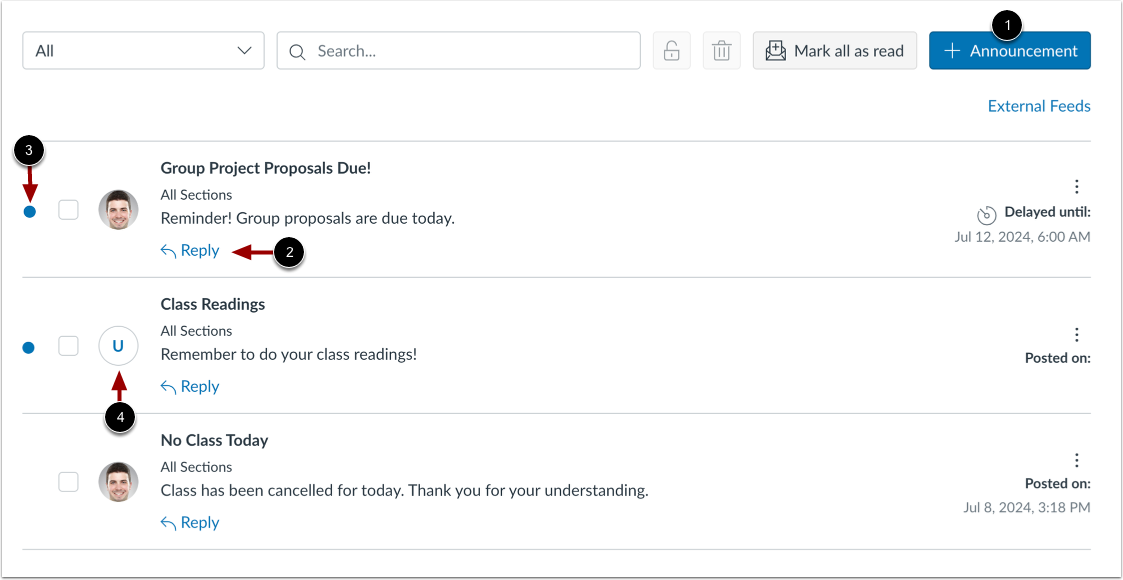Click the instructor avatar on Group Project Proposals
1123x580 pixels.
118,209
